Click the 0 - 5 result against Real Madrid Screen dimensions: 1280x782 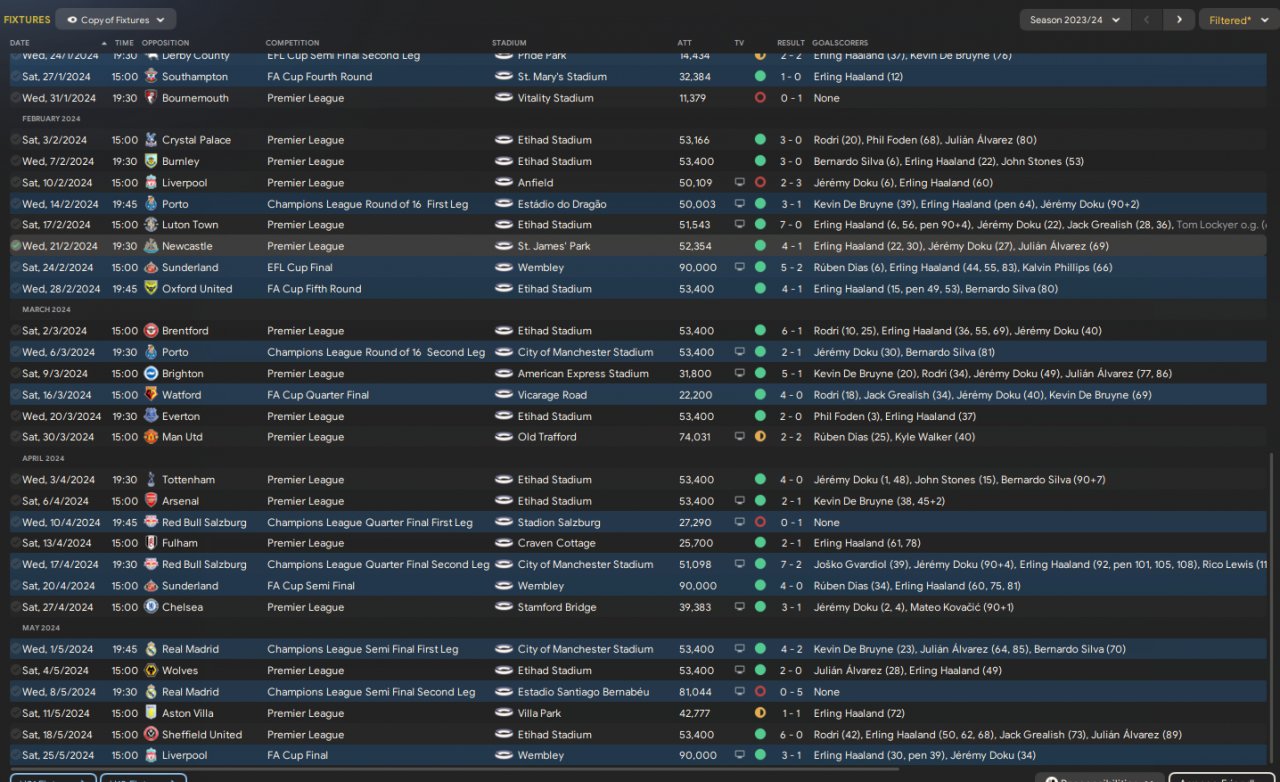tap(791, 692)
